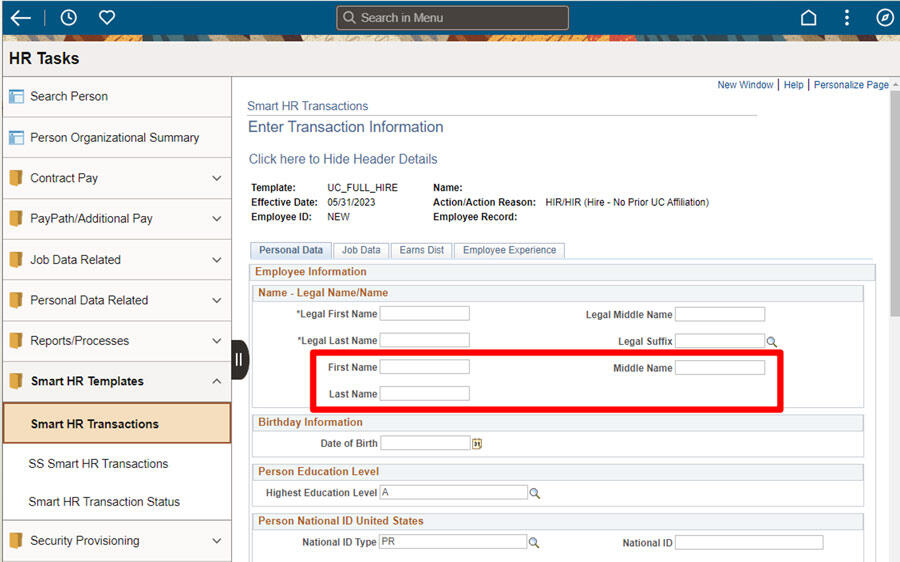This screenshot has width=900, height=562.
Task: Click the First Name field
Action: click(x=425, y=367)
